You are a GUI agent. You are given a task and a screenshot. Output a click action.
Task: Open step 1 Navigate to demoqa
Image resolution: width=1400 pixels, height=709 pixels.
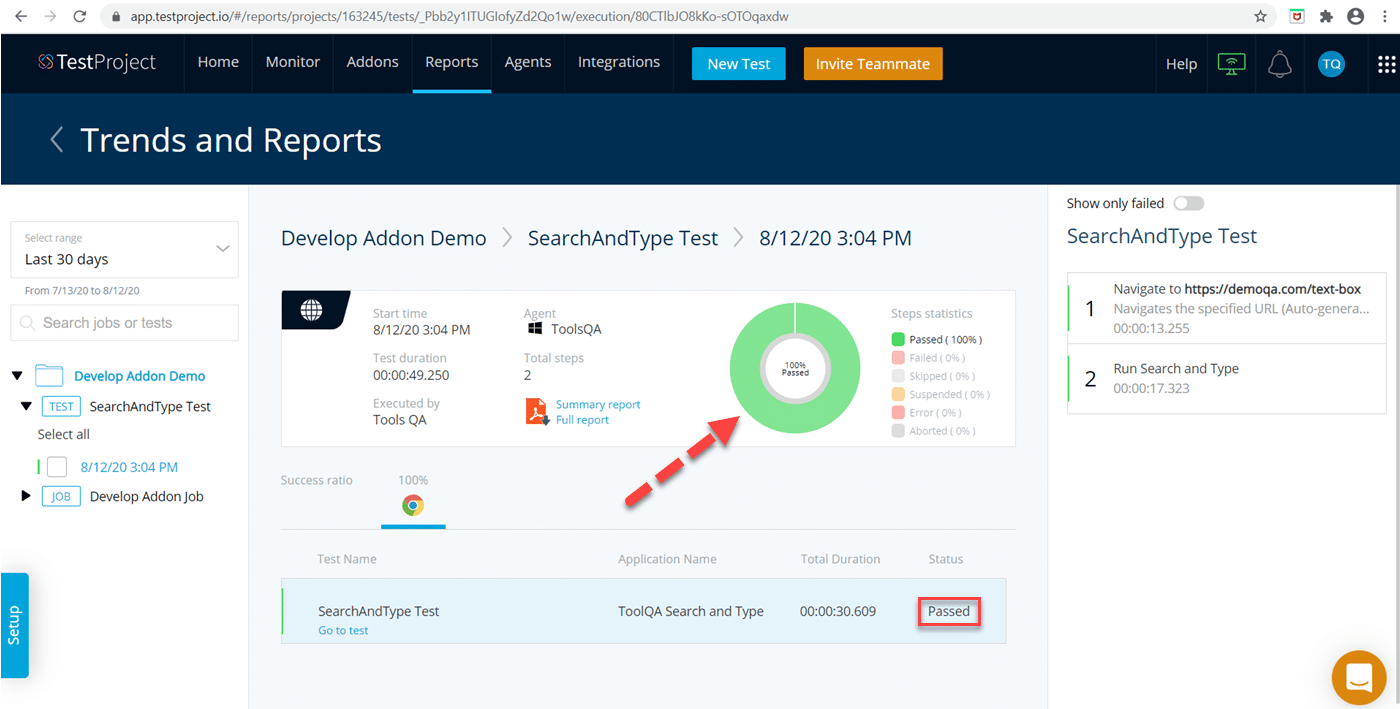[x=1226, y=308]
